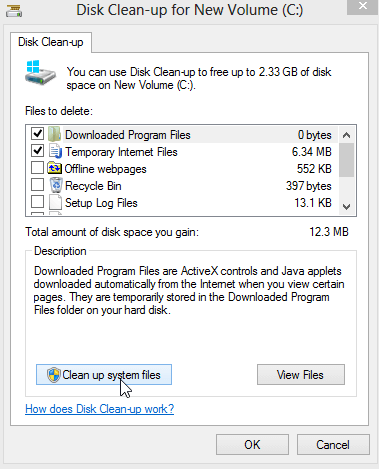This screenshot has width=379, height=469.
Task: Click the Setup Log Files document icon
Action: pos(55,203)
